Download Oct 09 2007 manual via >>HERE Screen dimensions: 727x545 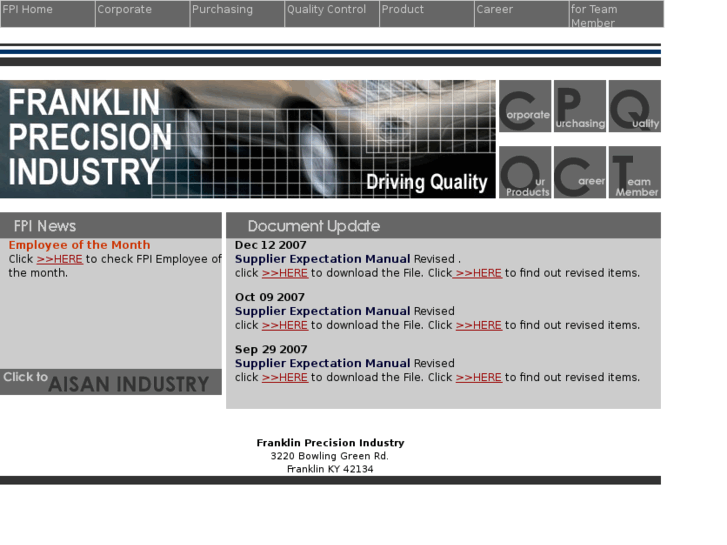click(x=285, y=325)
